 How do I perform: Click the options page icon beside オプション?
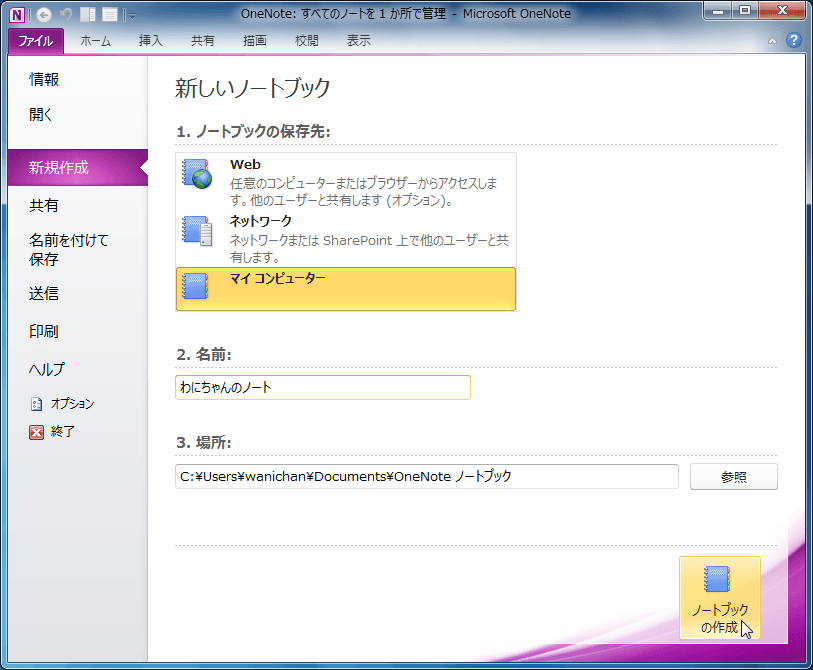click(x=36, y=404)
